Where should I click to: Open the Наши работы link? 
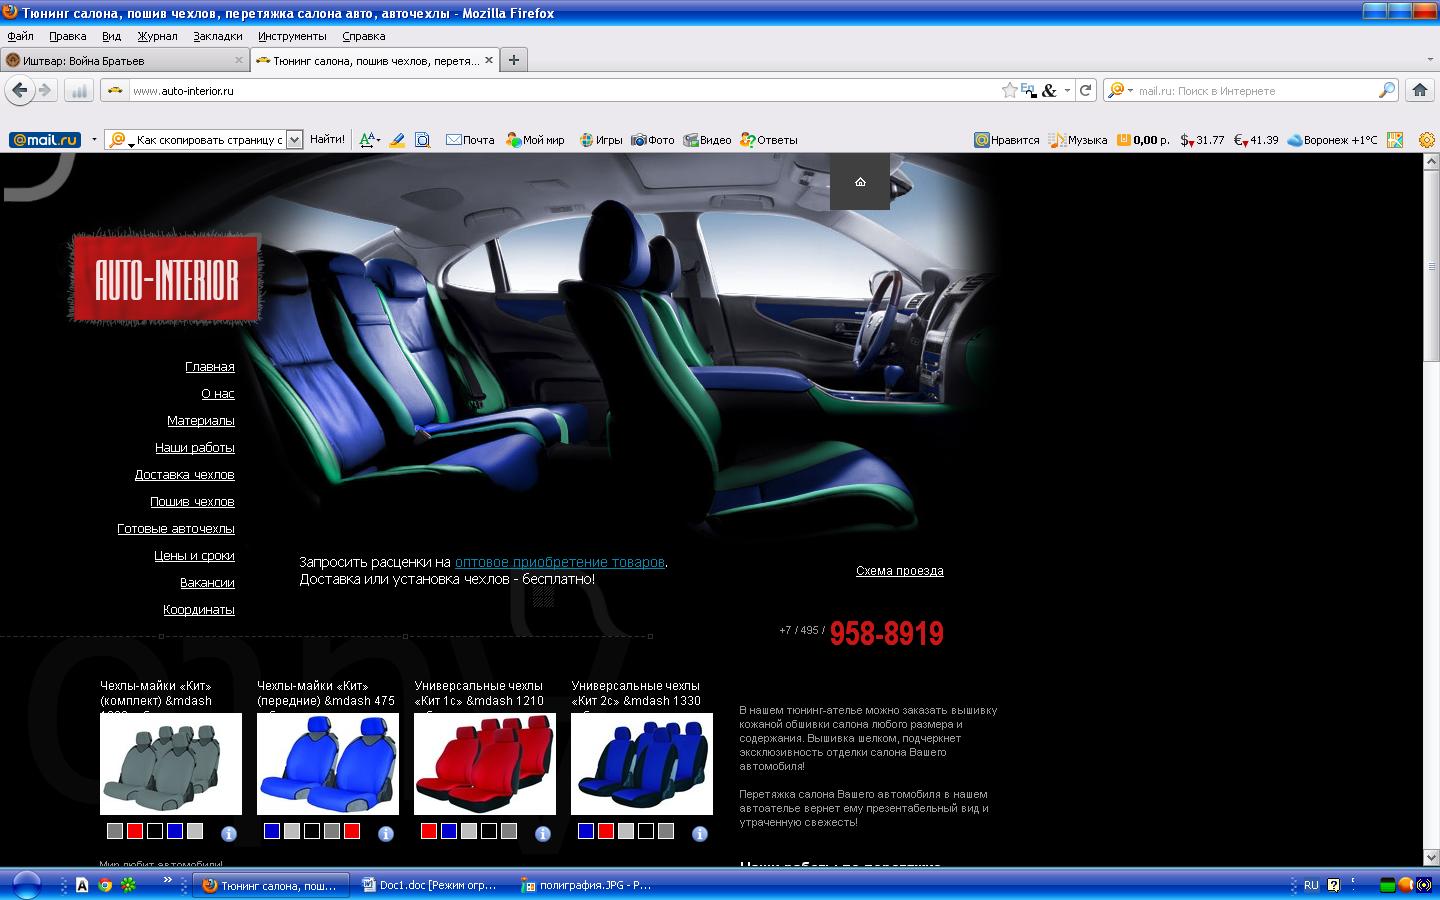tap(195, 448)
